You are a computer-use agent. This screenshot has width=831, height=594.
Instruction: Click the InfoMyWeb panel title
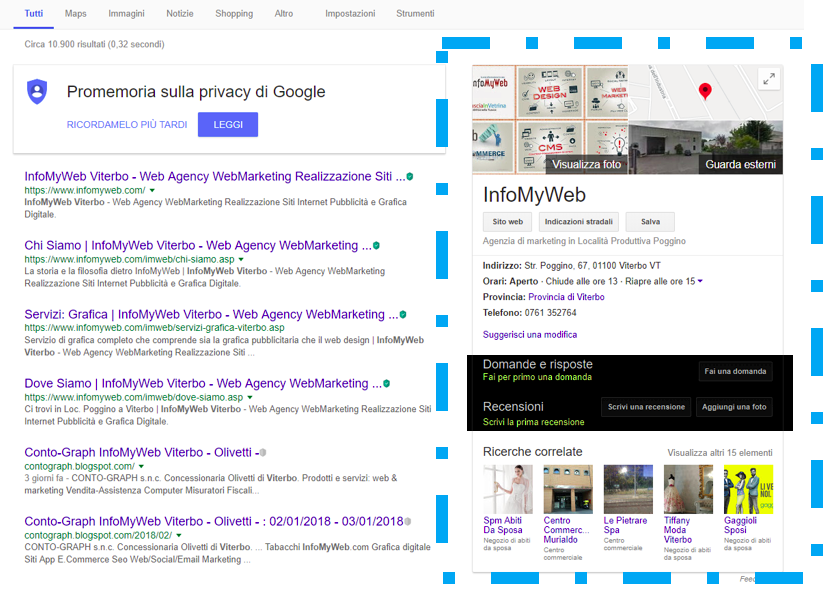pyautogui.click(x=534, y=195)
